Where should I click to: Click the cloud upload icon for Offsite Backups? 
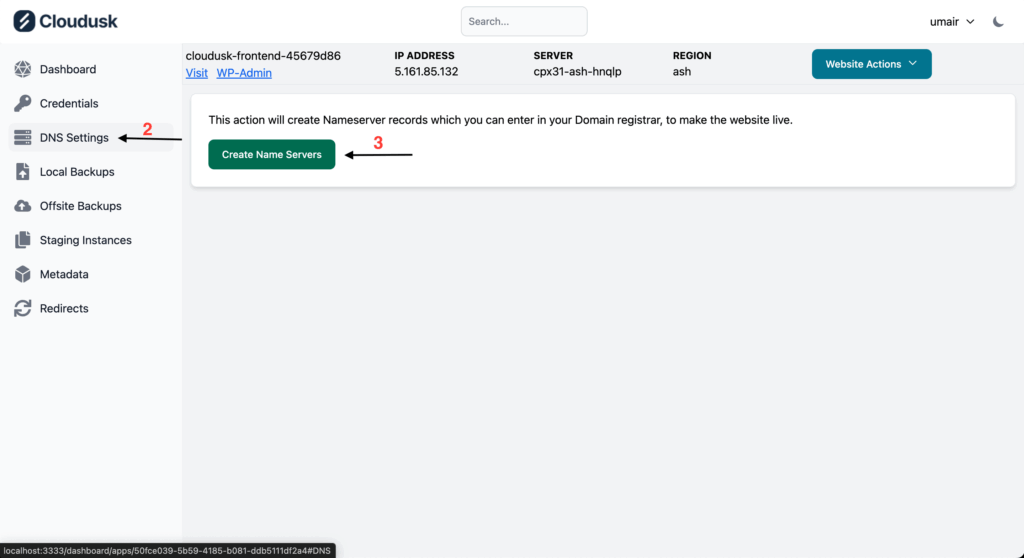(x=22, y=206)
